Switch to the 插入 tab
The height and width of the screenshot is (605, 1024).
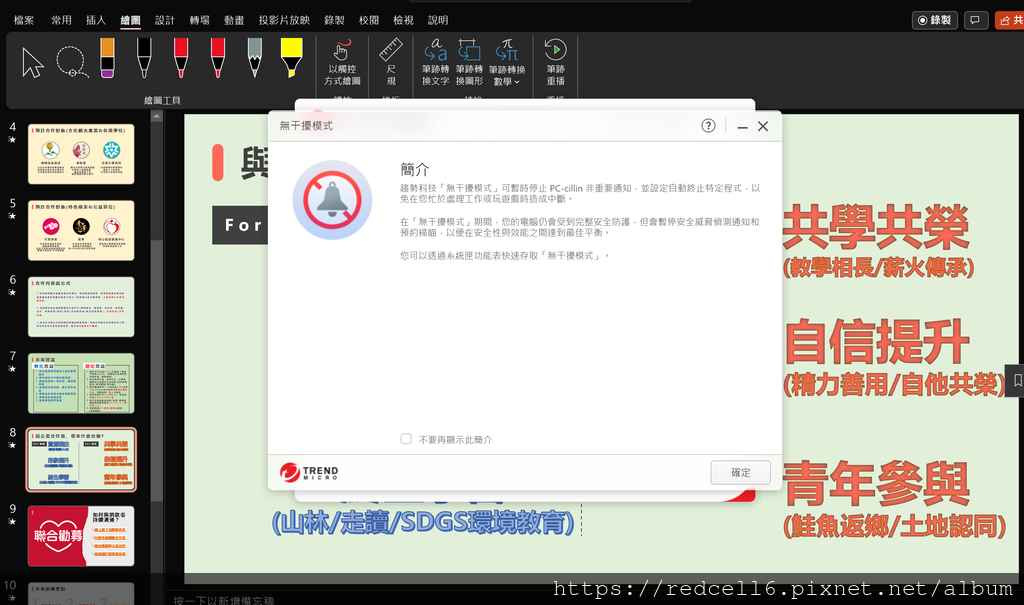tap(96, 20)
